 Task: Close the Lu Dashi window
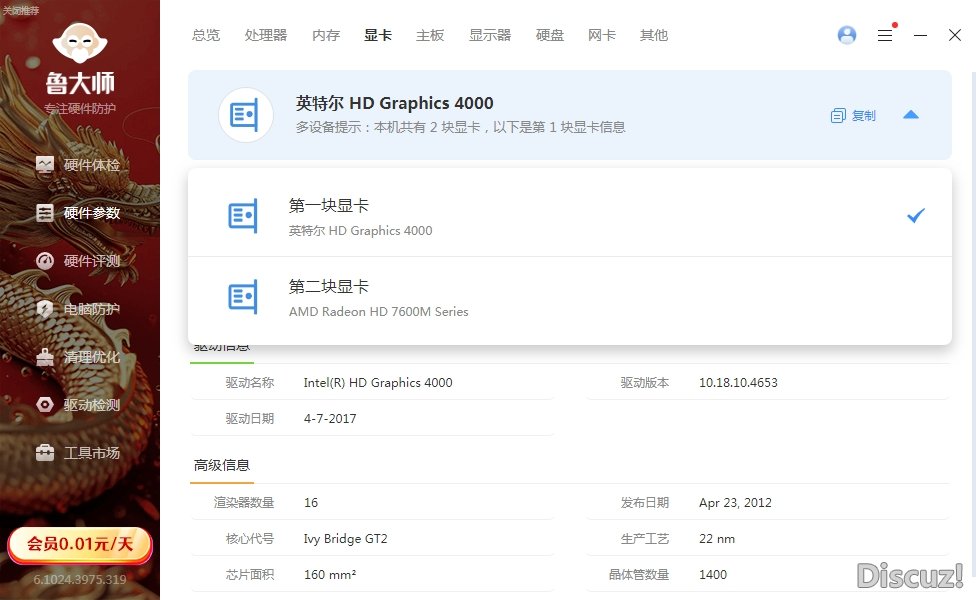[954, 35]
